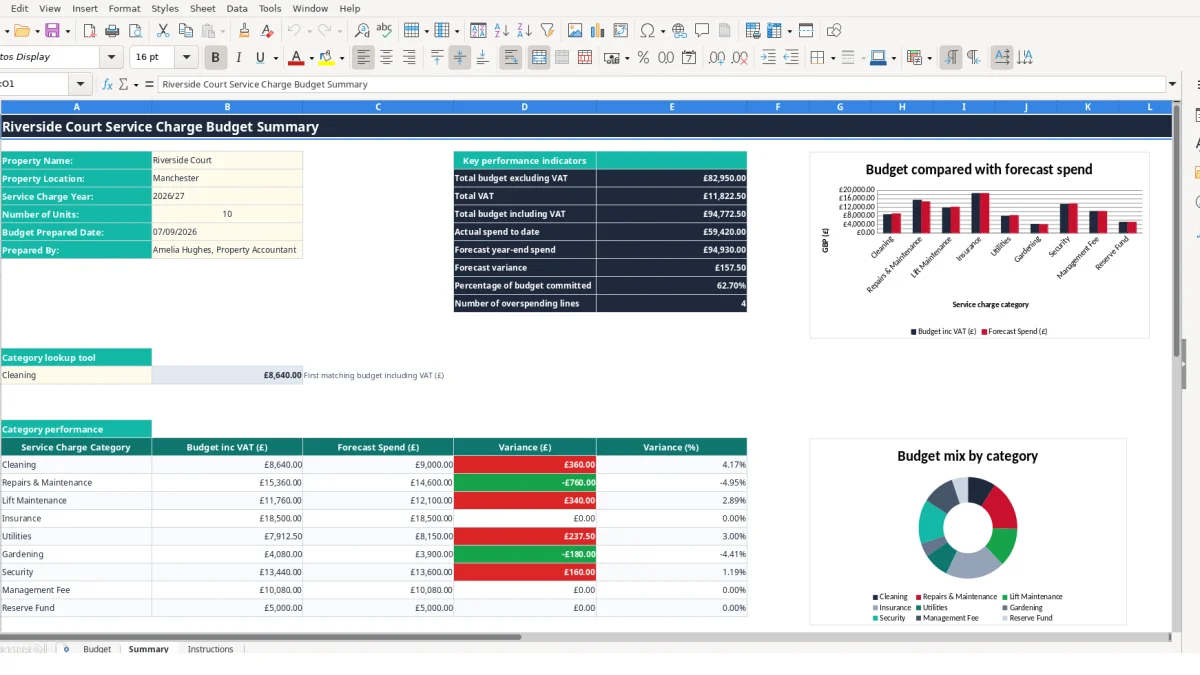Viewport: 1200px width, 675px height.
Task: Insert a comment
Action: (703, 31)
